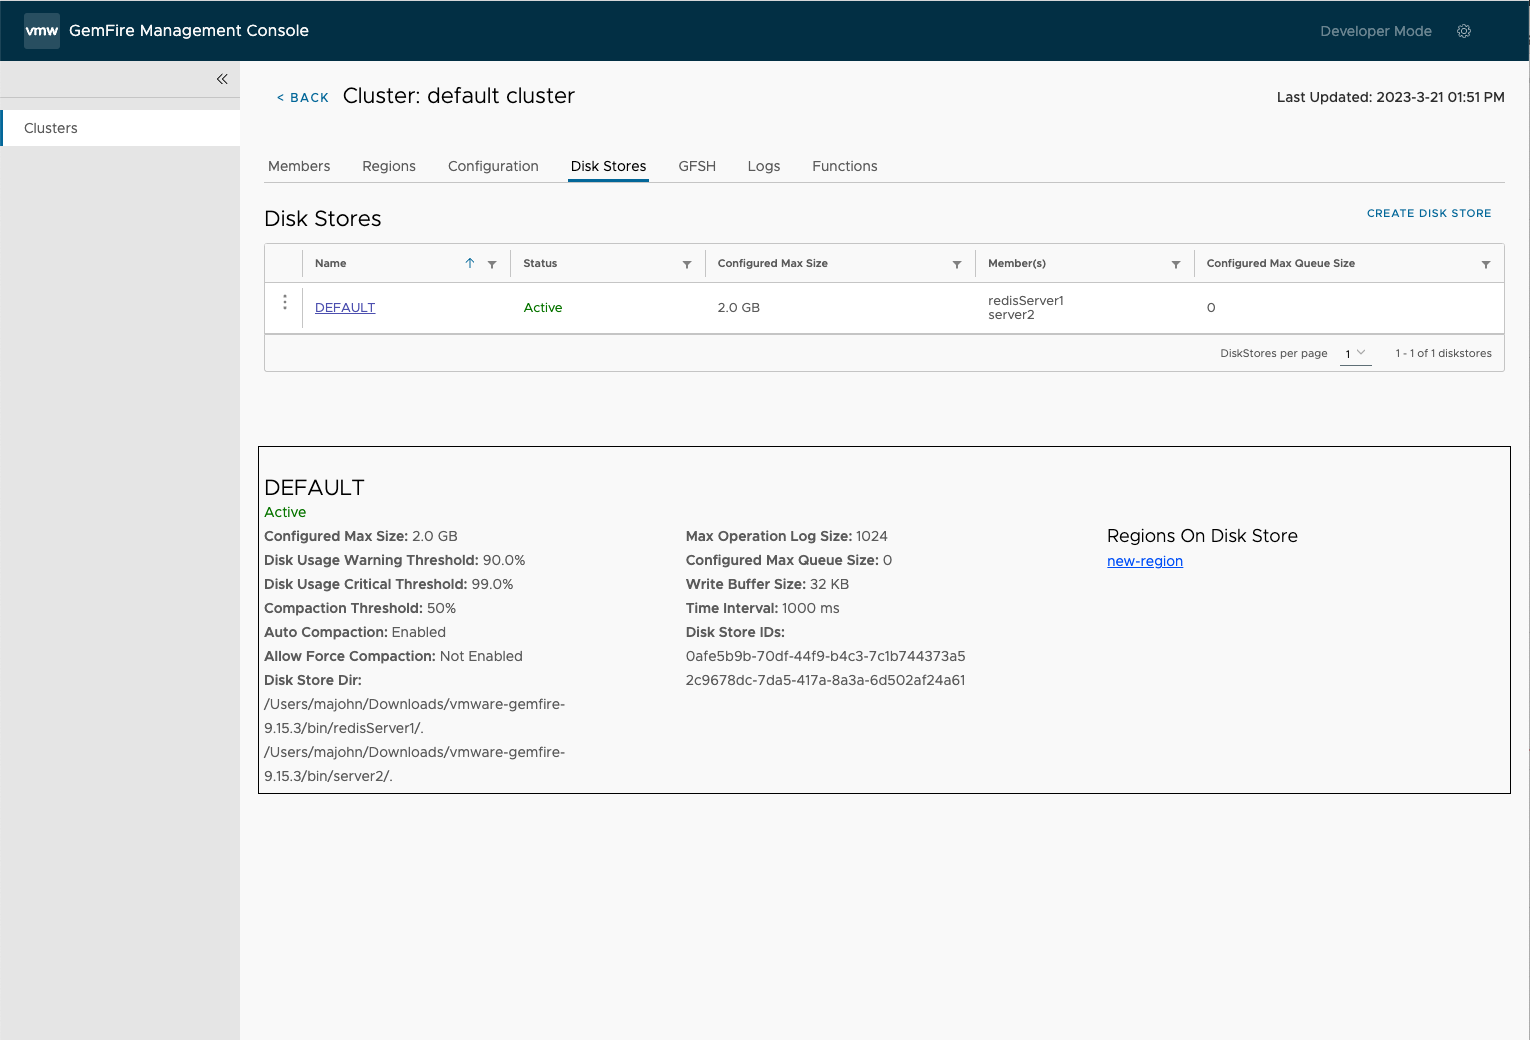Click the Status column header
This screenshot has height=1040, width=1530.
(x=540, y=263)
